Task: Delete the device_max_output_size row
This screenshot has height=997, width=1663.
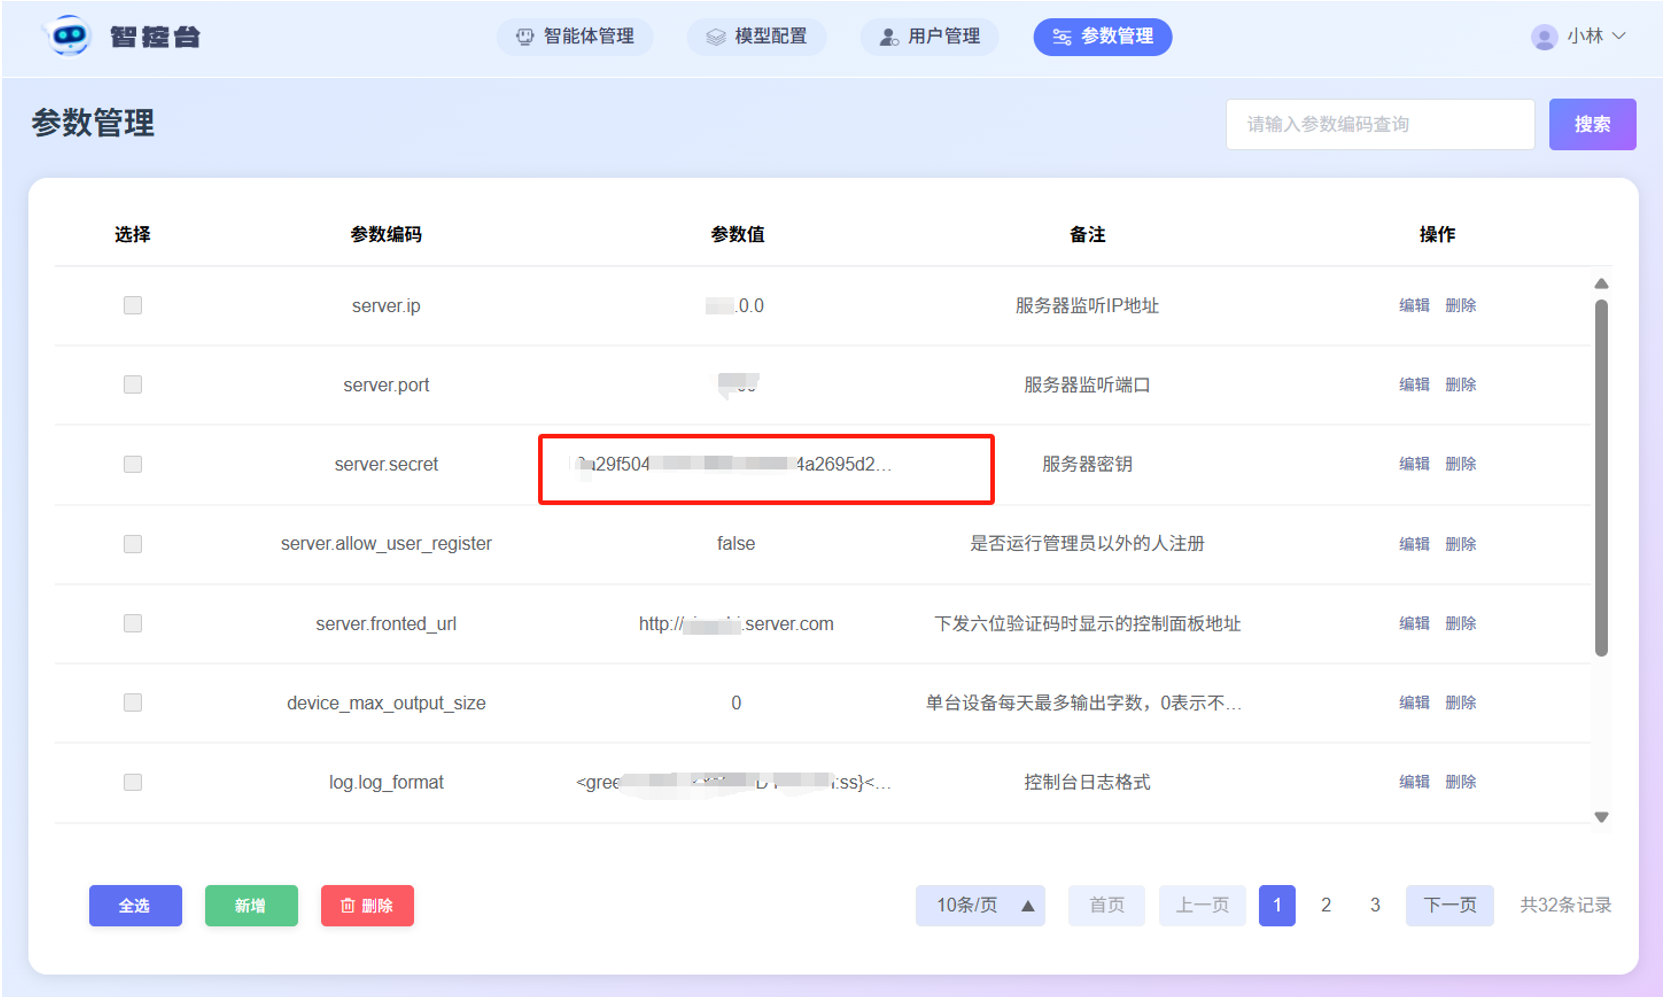Action: click(x=1460, y=703)
